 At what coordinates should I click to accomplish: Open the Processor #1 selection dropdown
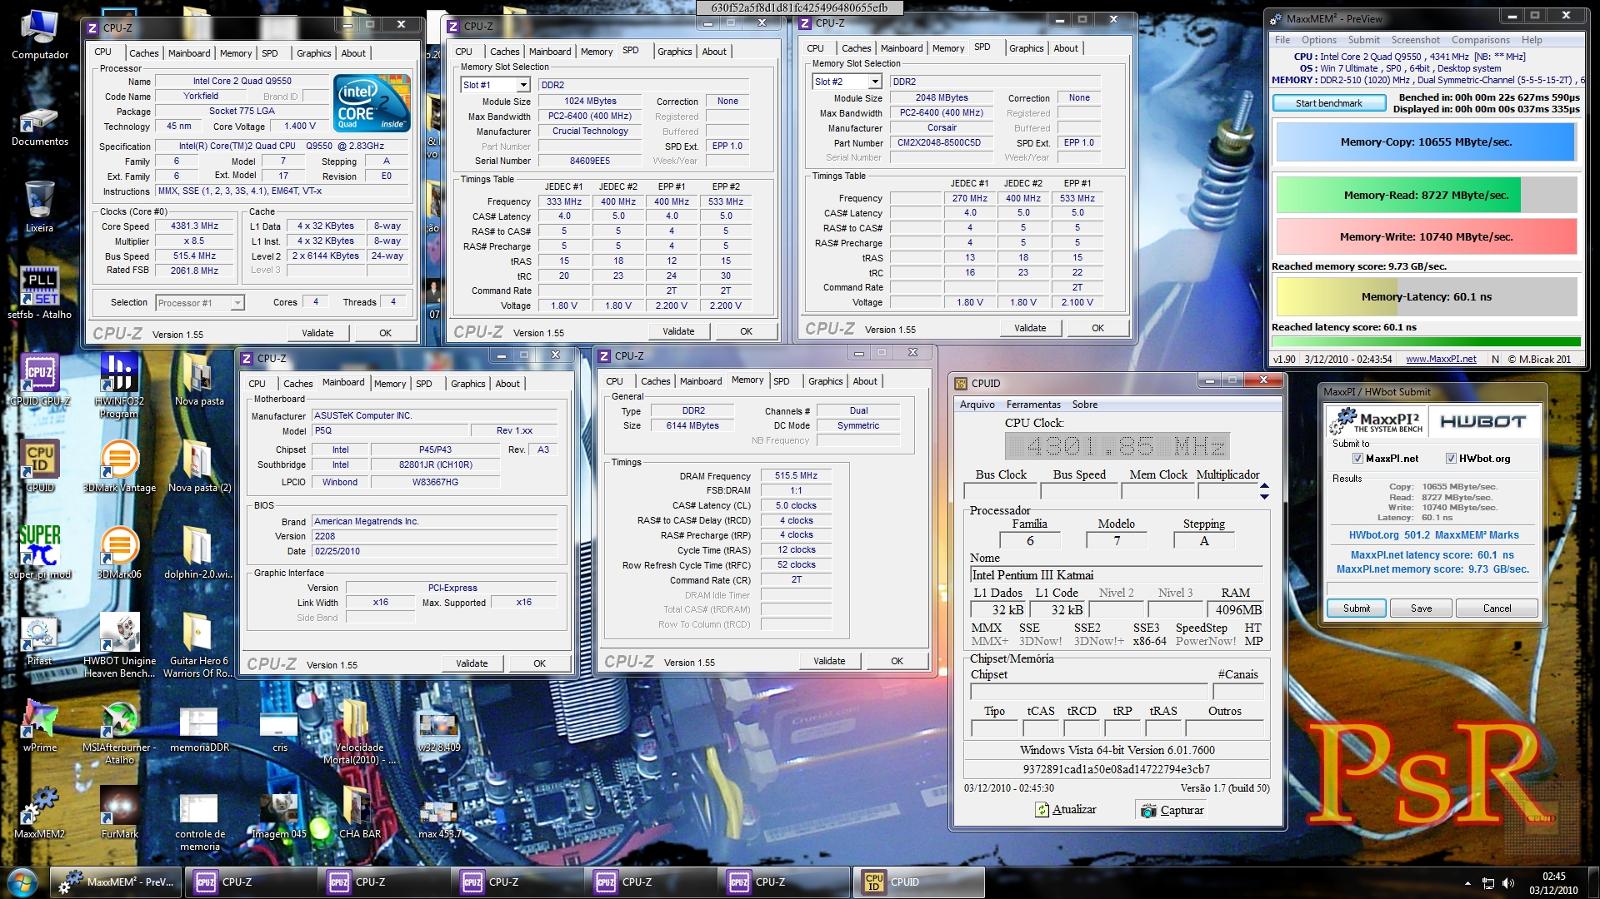pos(200,302)
